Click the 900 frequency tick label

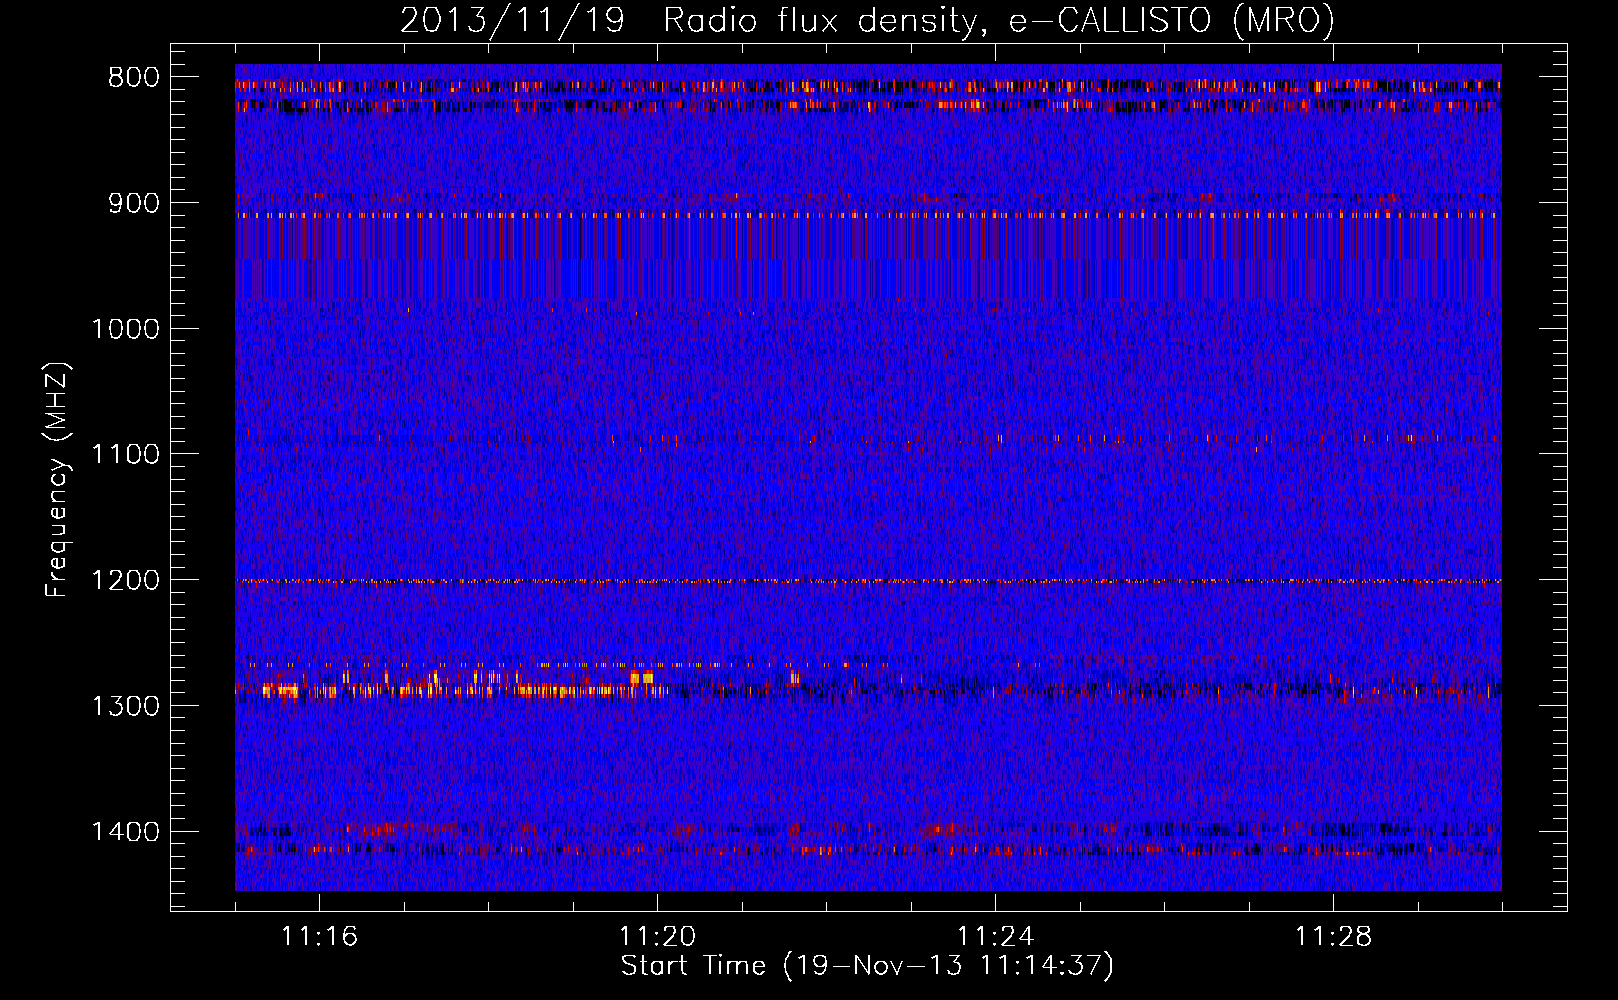(x=134, y=204)
